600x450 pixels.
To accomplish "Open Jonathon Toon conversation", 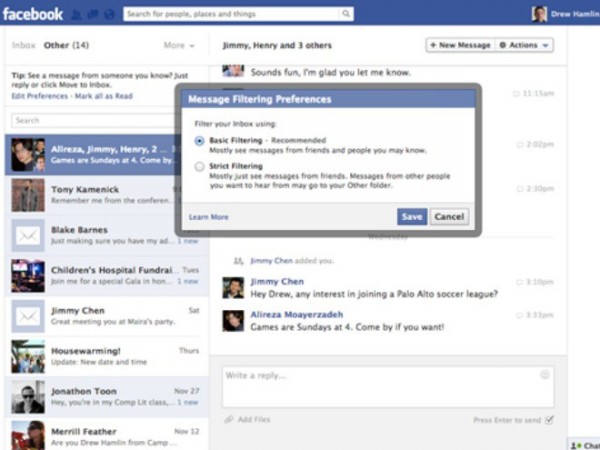I will coord(107,397).
